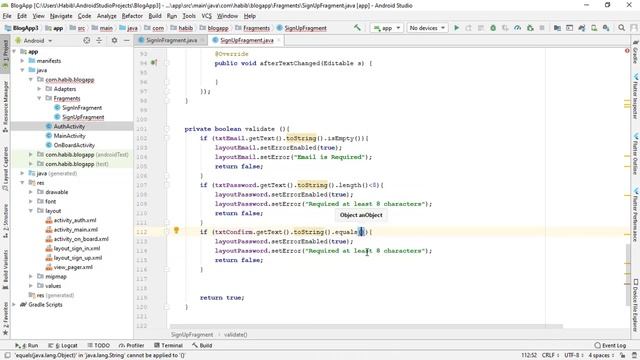Click the yellow intention light bulb
The height and width of the screenshot is (360, 640).
coord(176,231)
